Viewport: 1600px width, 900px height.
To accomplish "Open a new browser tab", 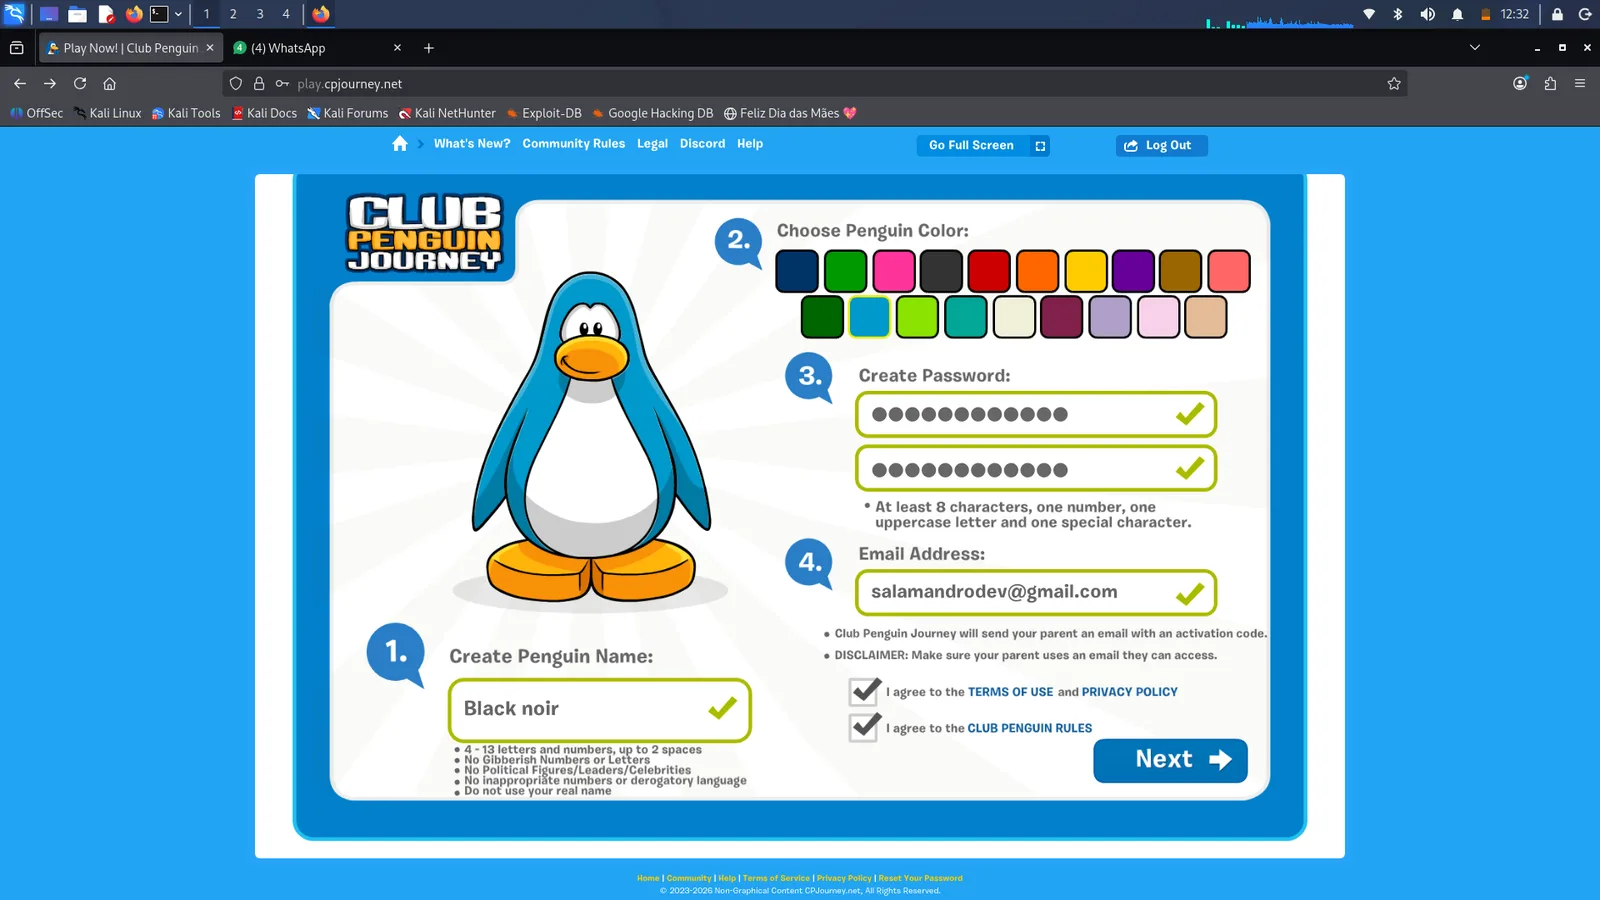I will click(x=429, y=48).
